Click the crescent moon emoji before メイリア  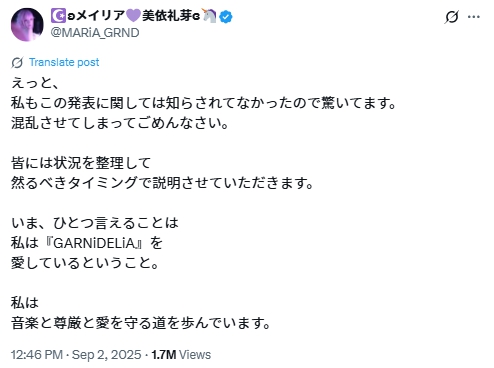coord(59,16)
